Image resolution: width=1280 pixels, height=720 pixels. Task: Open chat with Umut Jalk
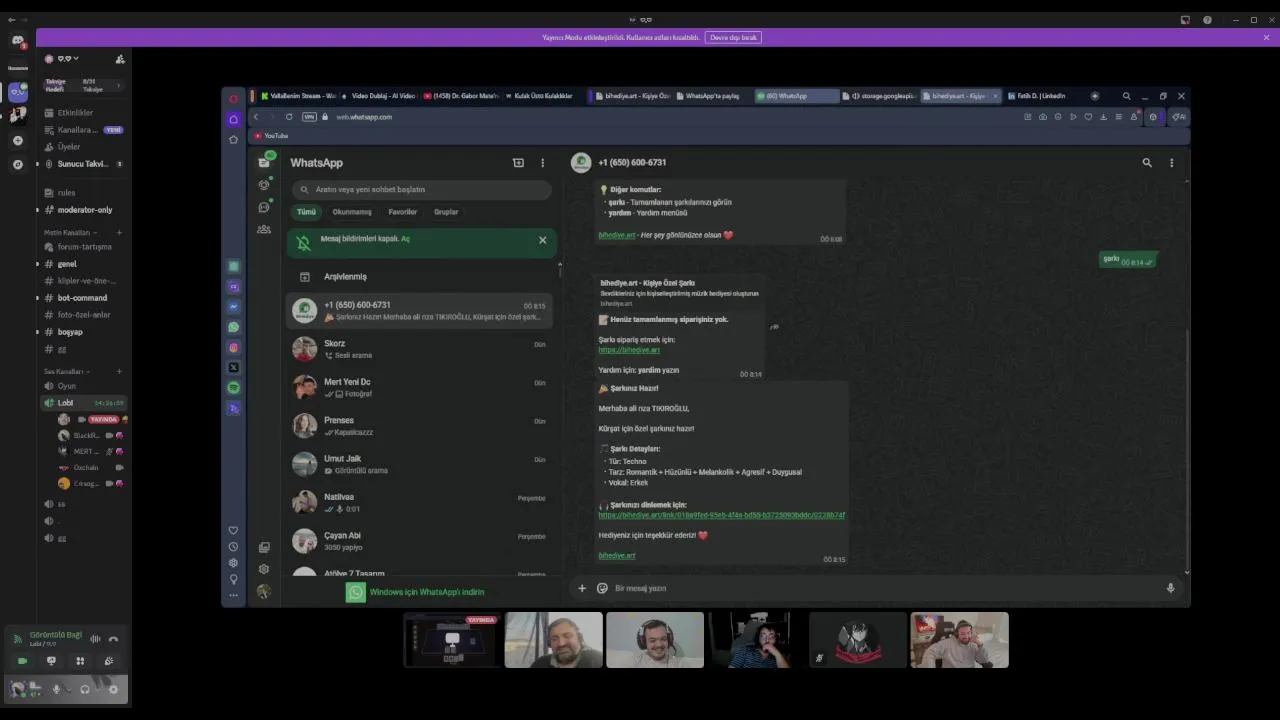(420, 464)
